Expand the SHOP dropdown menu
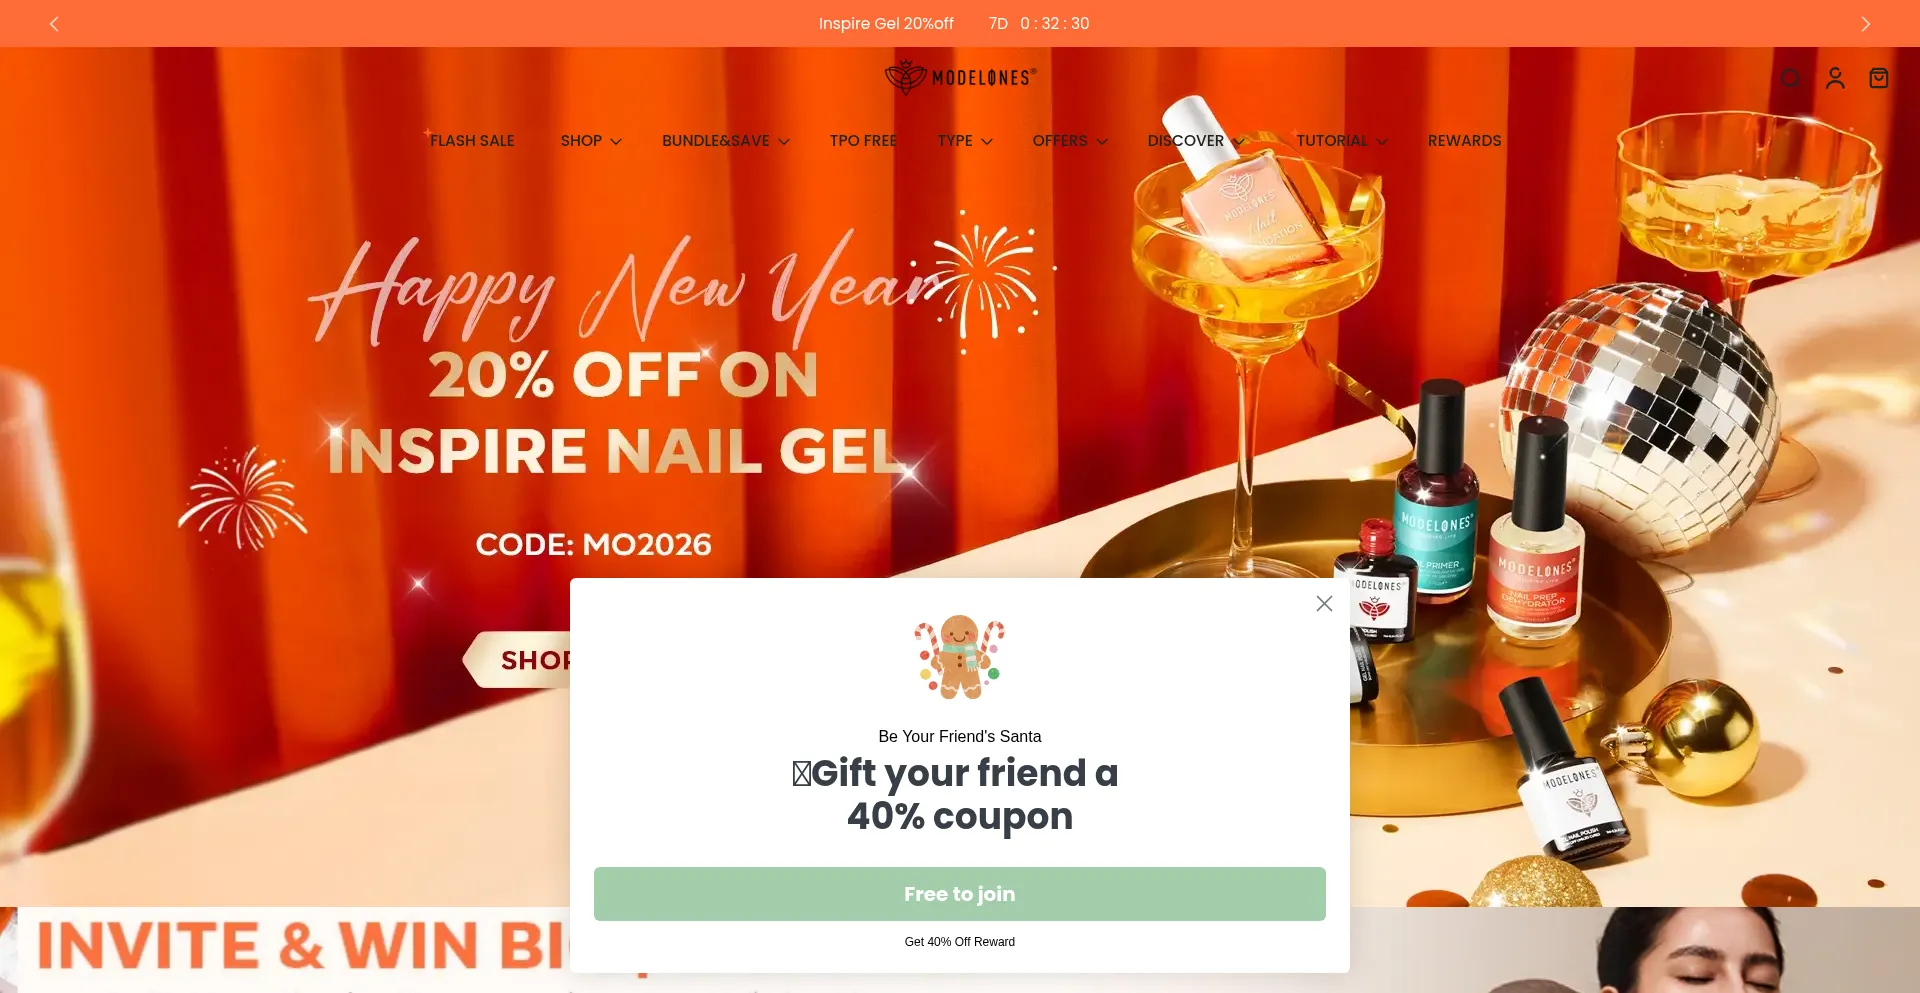 [x=591, y=141]
